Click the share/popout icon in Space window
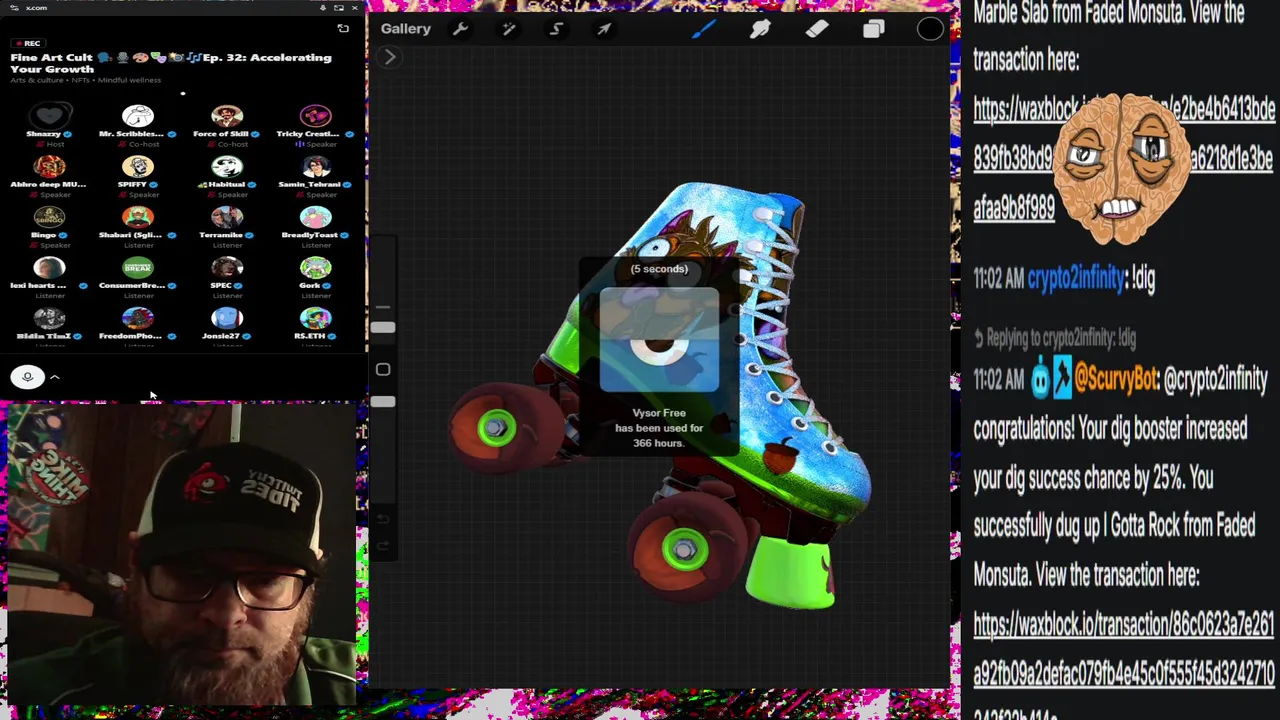The width and height of the screenshot is (1280, 720). pyautogui.click(x=343, y=29)
